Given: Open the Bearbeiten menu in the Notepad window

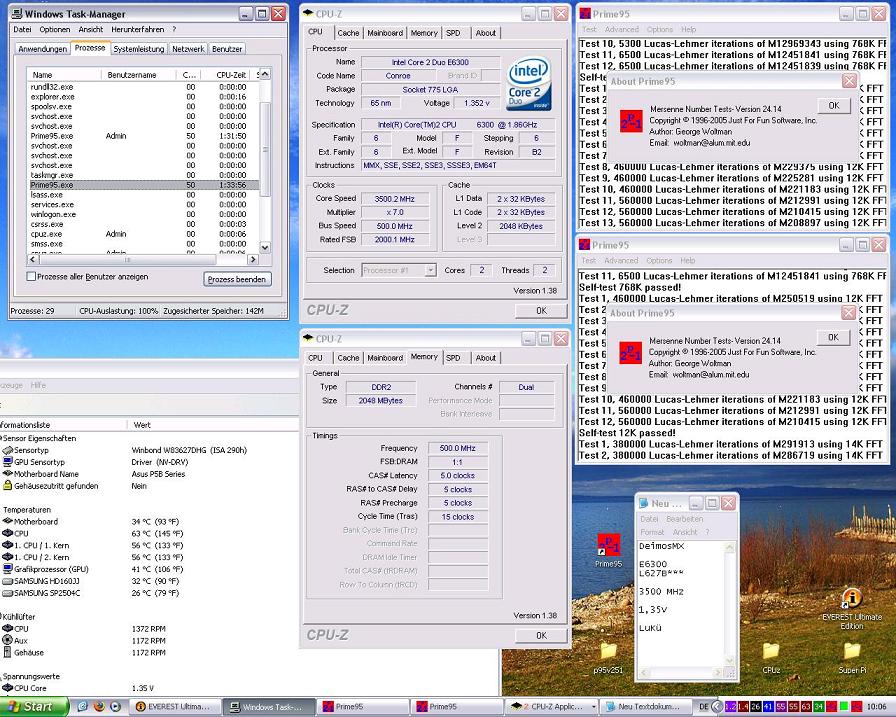Looking at the screenshot, I should coord(684,519).
